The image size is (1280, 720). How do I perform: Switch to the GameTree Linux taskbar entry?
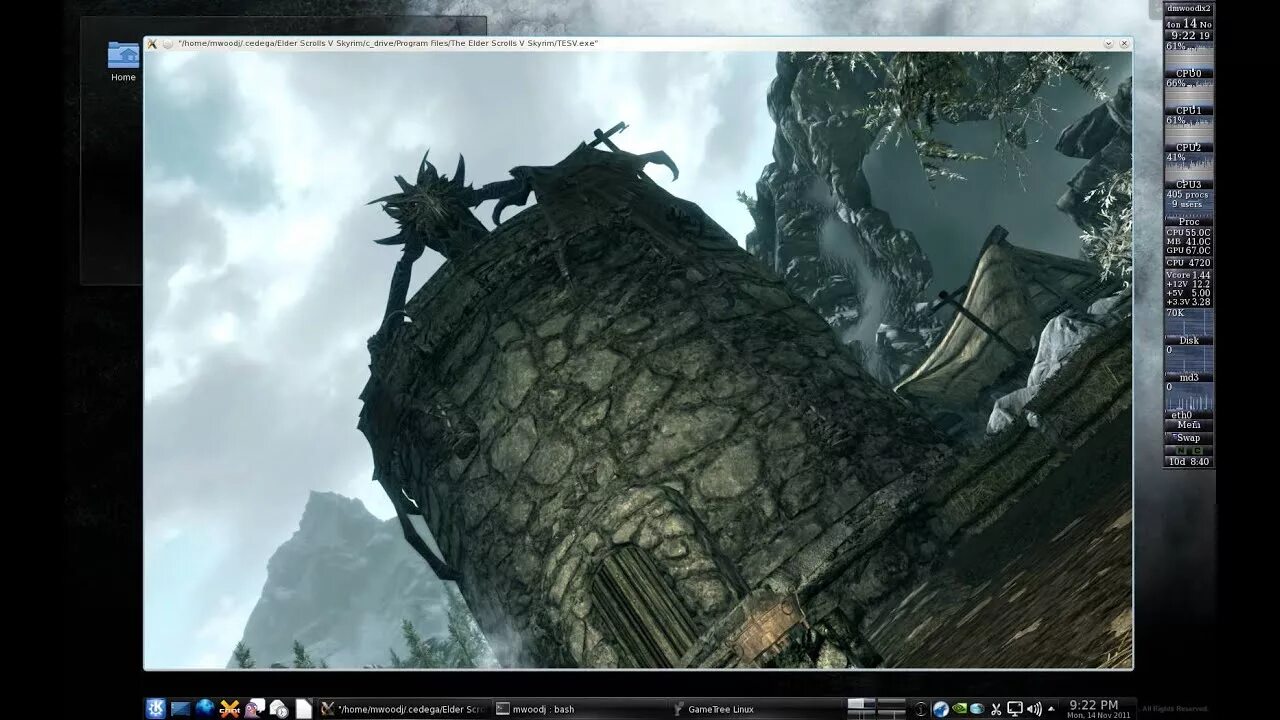point(755,709)
